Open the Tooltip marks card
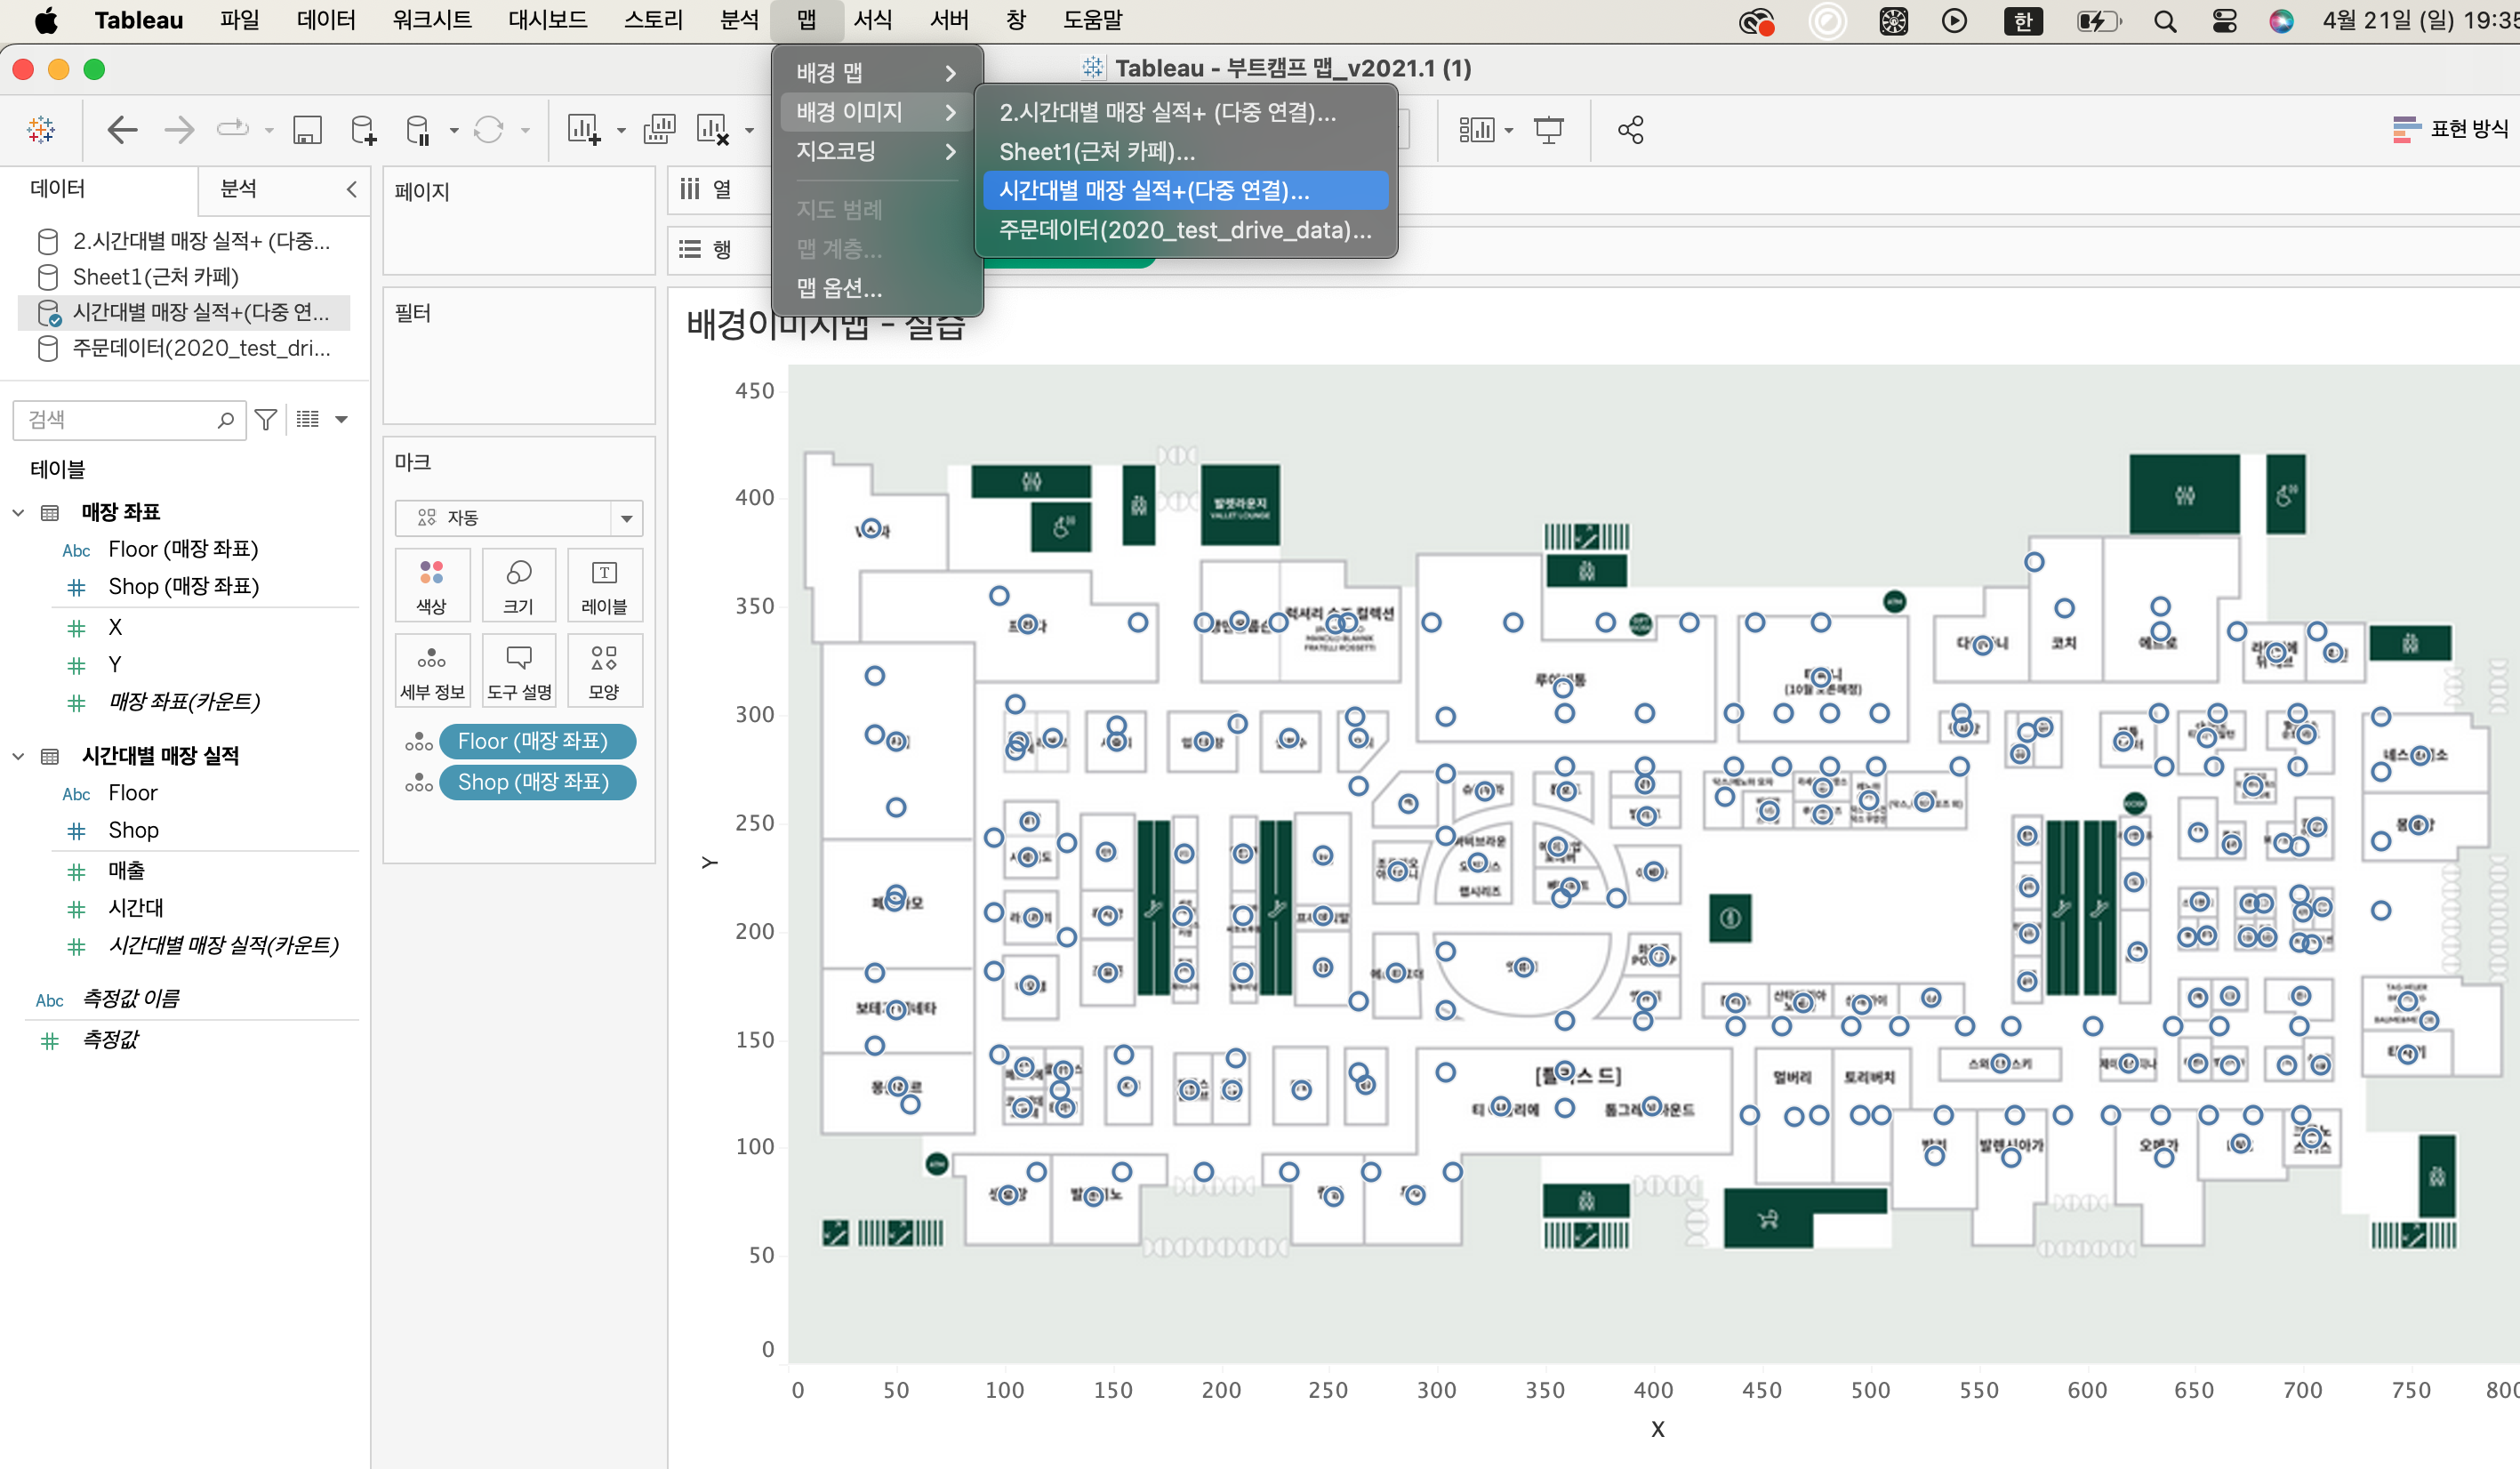This screenshot has height=1469, width=2520. click(x=518, y=671)
